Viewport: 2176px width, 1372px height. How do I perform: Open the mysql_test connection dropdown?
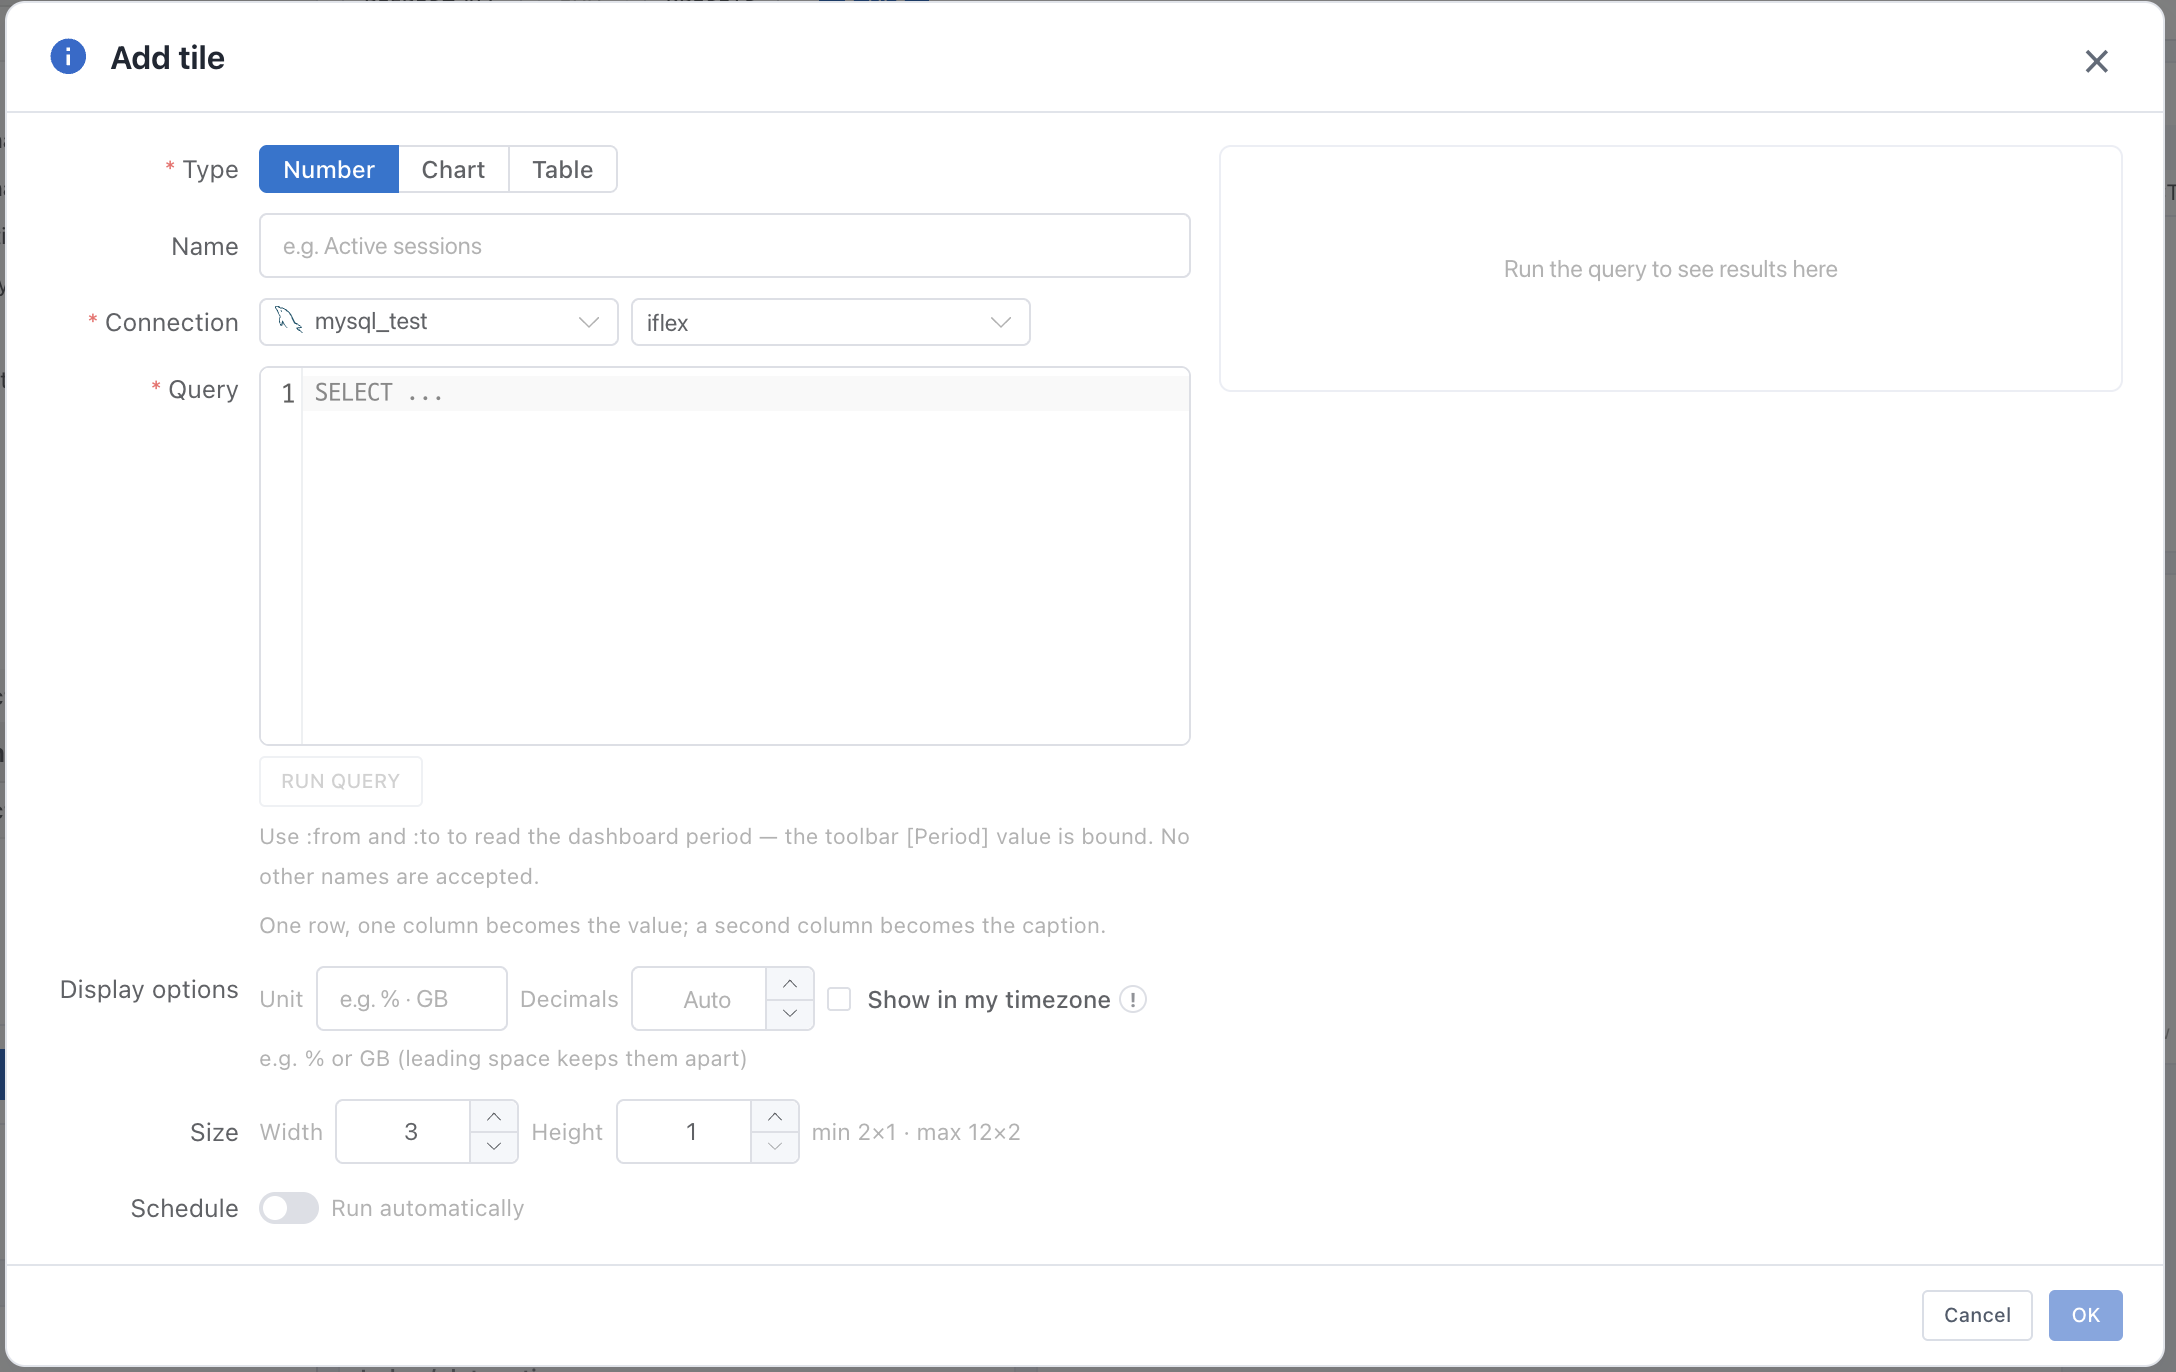(x=438, y=322)
